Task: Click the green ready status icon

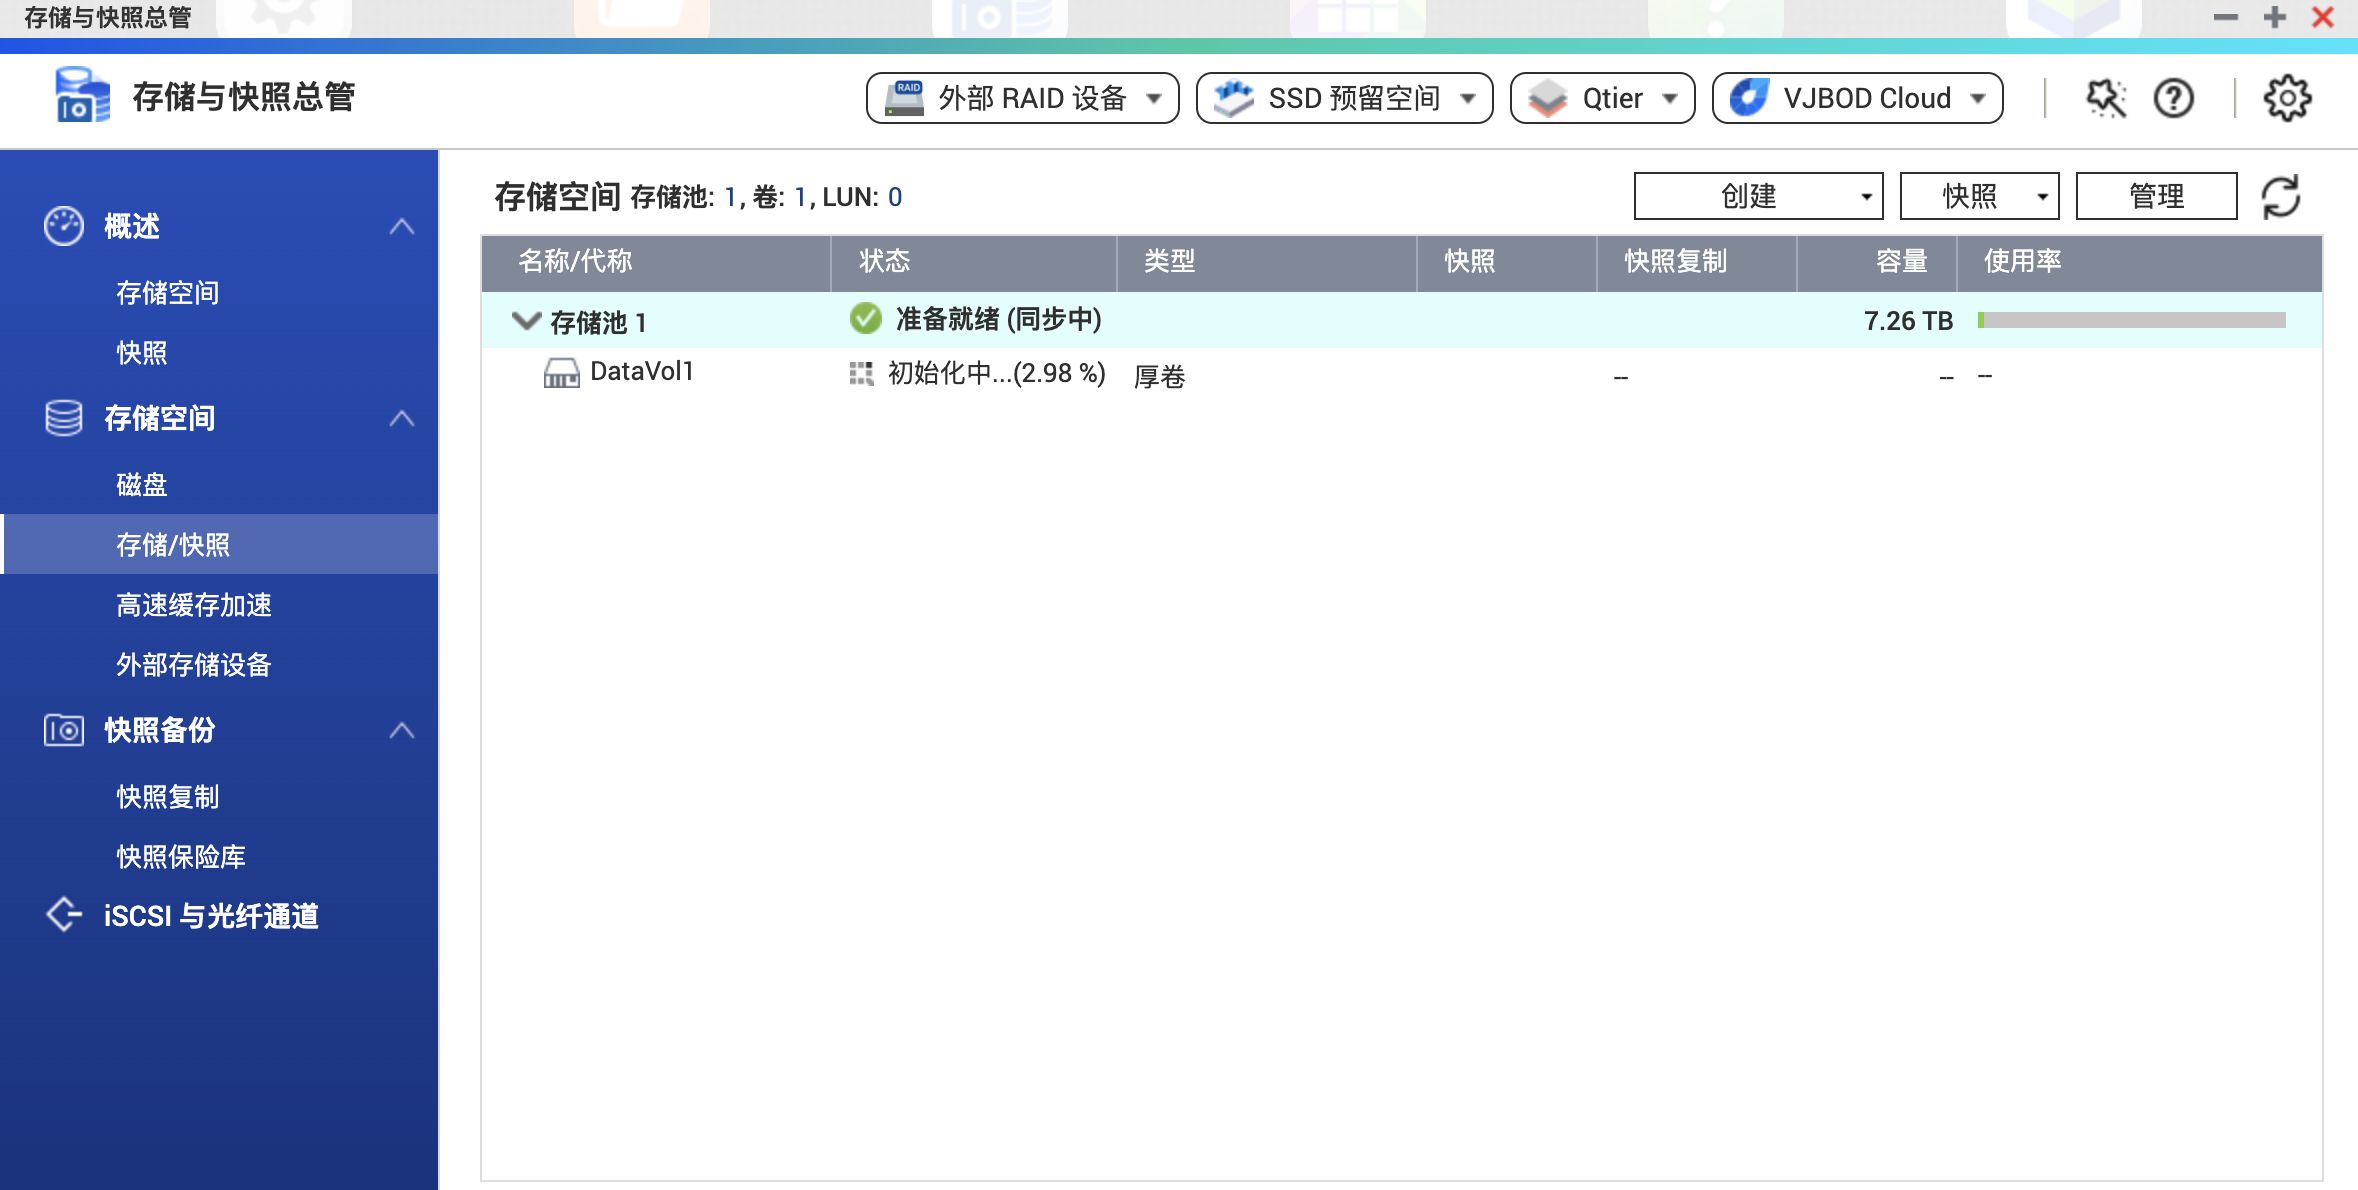Action: (x=865, y=319)
